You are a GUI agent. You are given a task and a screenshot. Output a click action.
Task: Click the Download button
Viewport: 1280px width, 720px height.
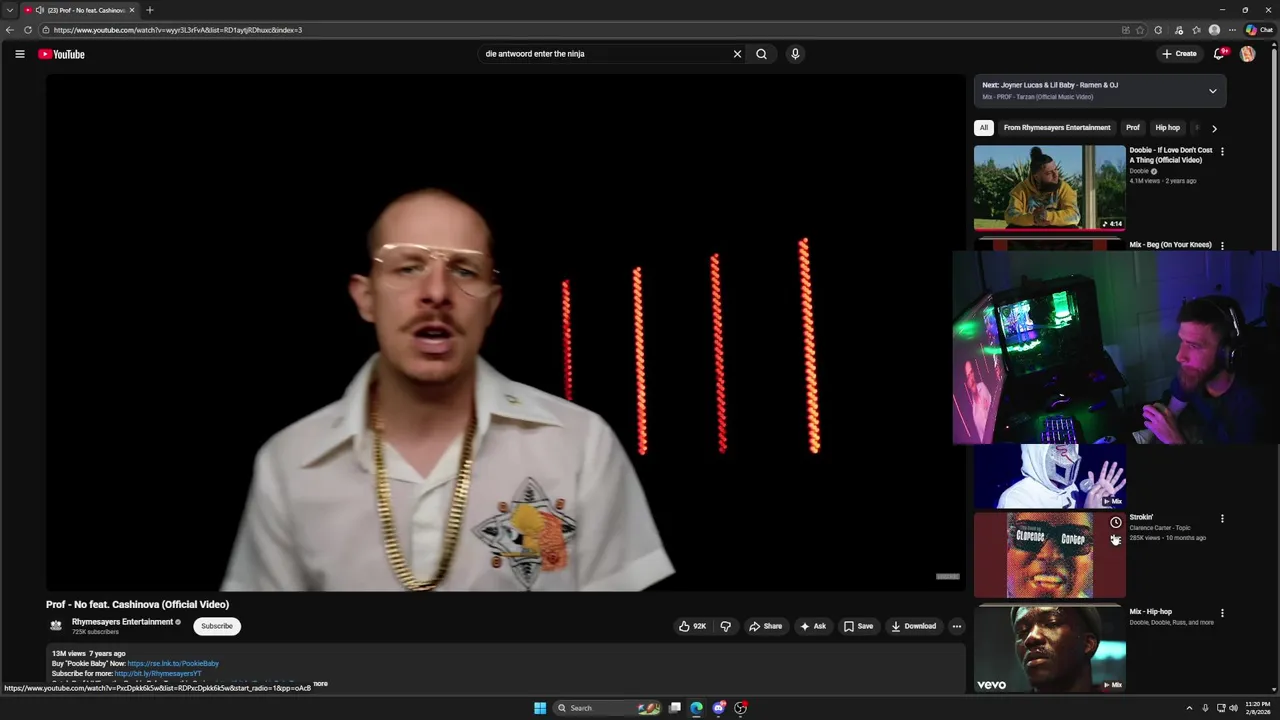coord(914,626)
